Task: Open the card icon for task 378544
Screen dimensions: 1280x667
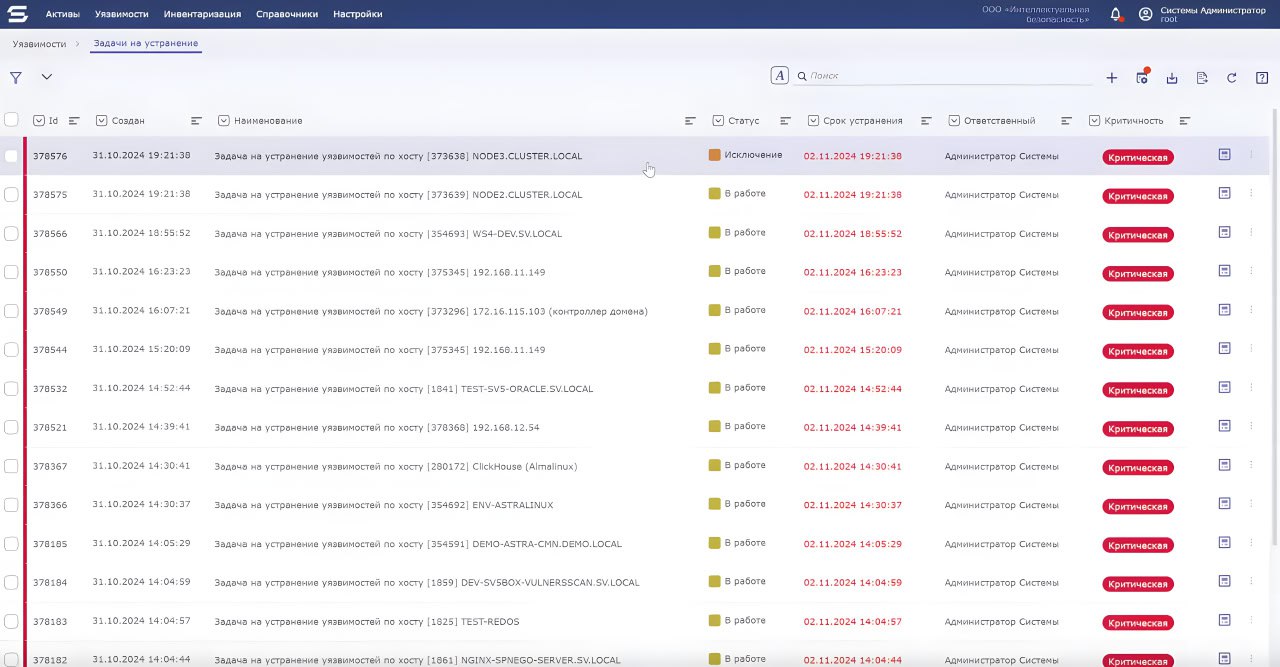Action: 1224,348
